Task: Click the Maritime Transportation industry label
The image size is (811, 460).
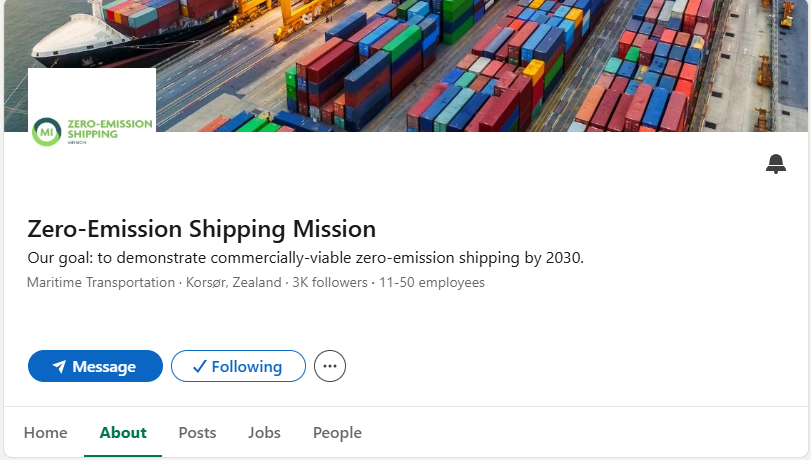Action: (x=101, y=283)
